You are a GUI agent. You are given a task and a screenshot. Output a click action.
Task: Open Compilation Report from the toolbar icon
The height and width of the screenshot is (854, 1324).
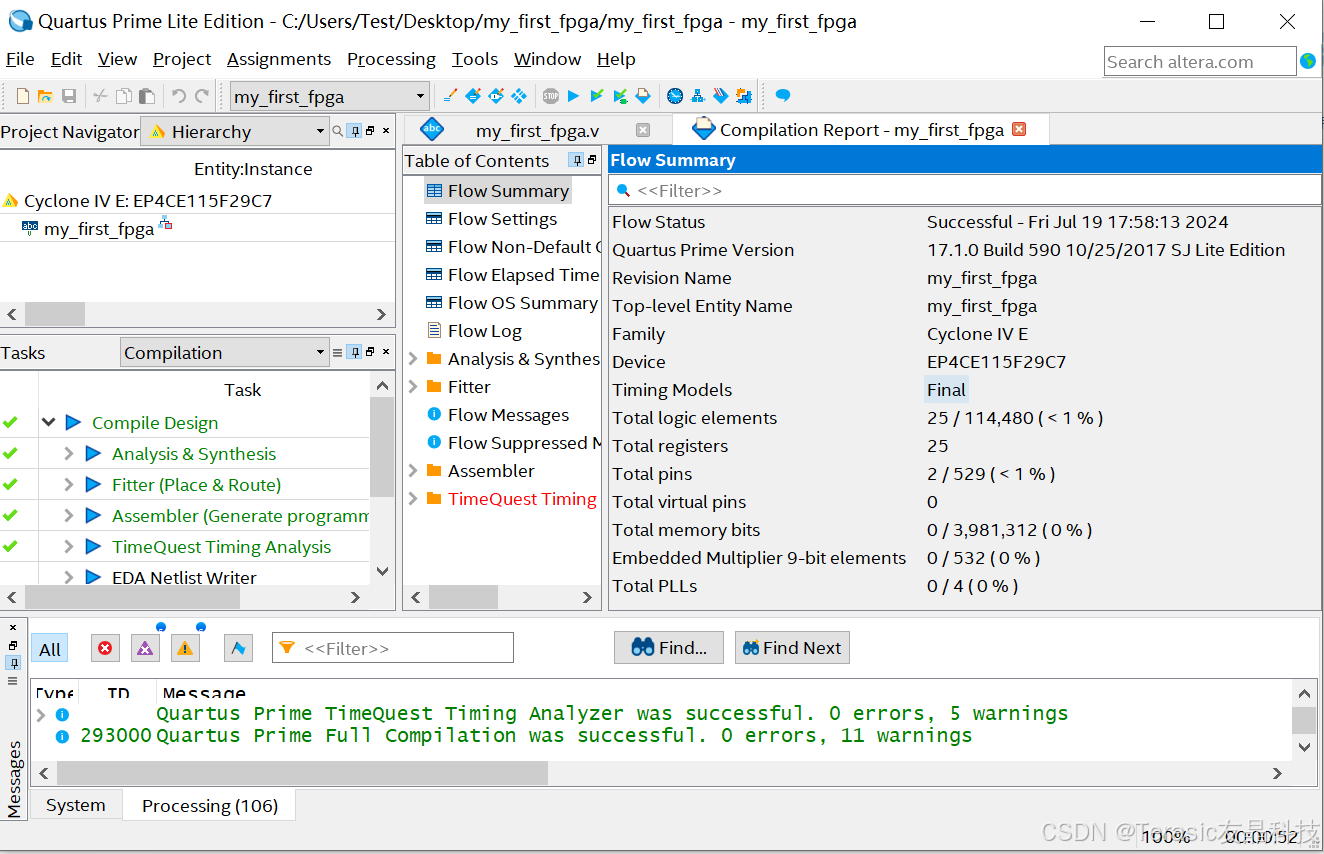click(x=643, y=96)
